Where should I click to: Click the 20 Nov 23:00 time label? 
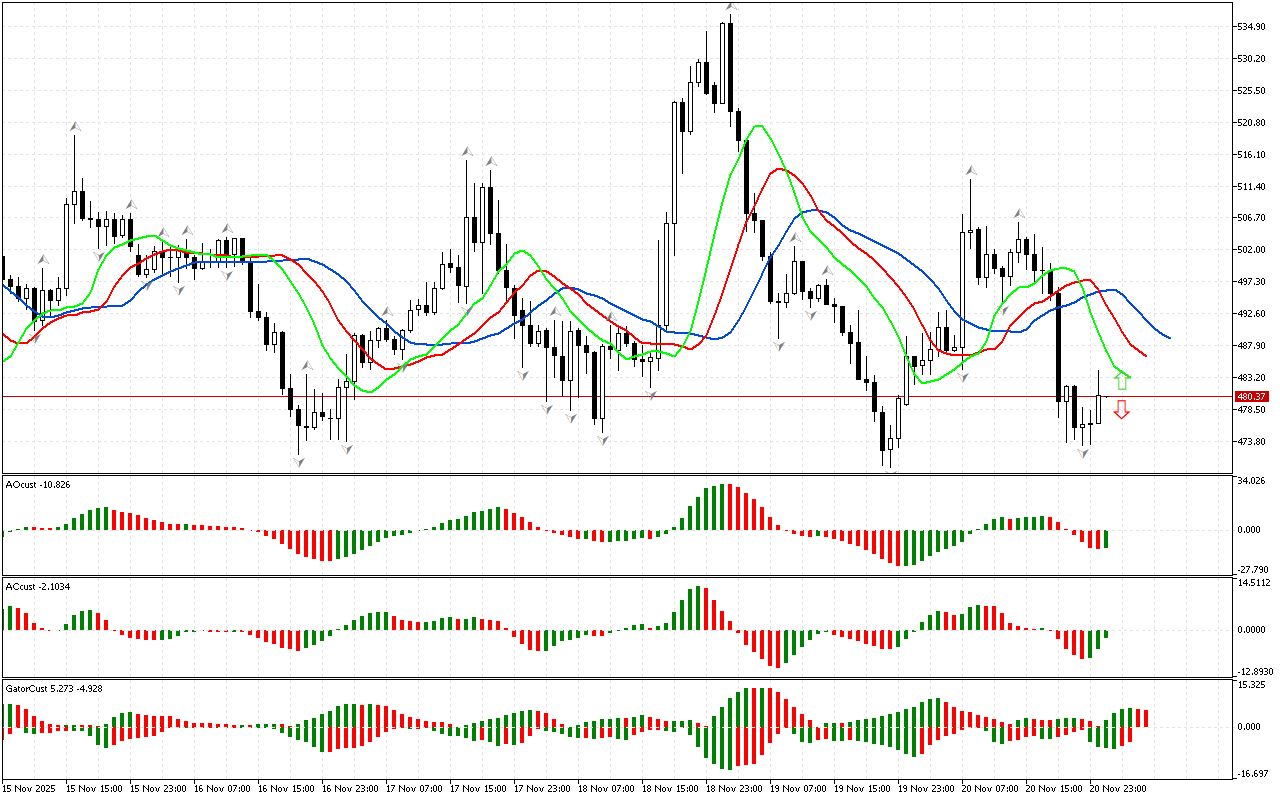click(x=1116, y=788)
